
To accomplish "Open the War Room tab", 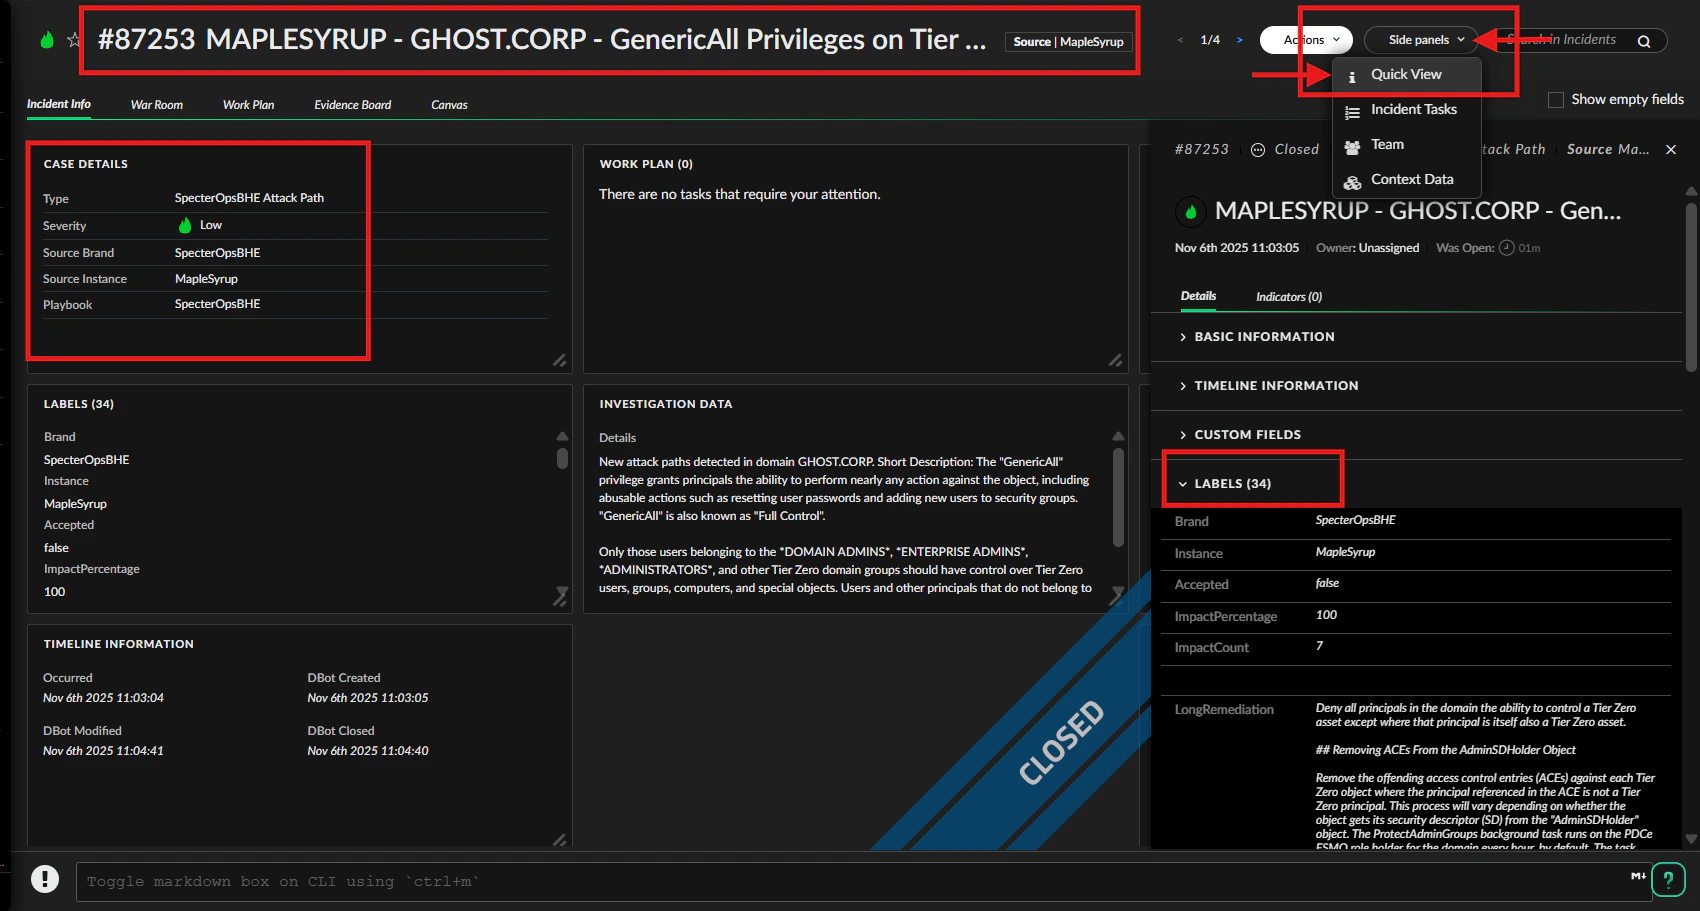I will (157, 105).
